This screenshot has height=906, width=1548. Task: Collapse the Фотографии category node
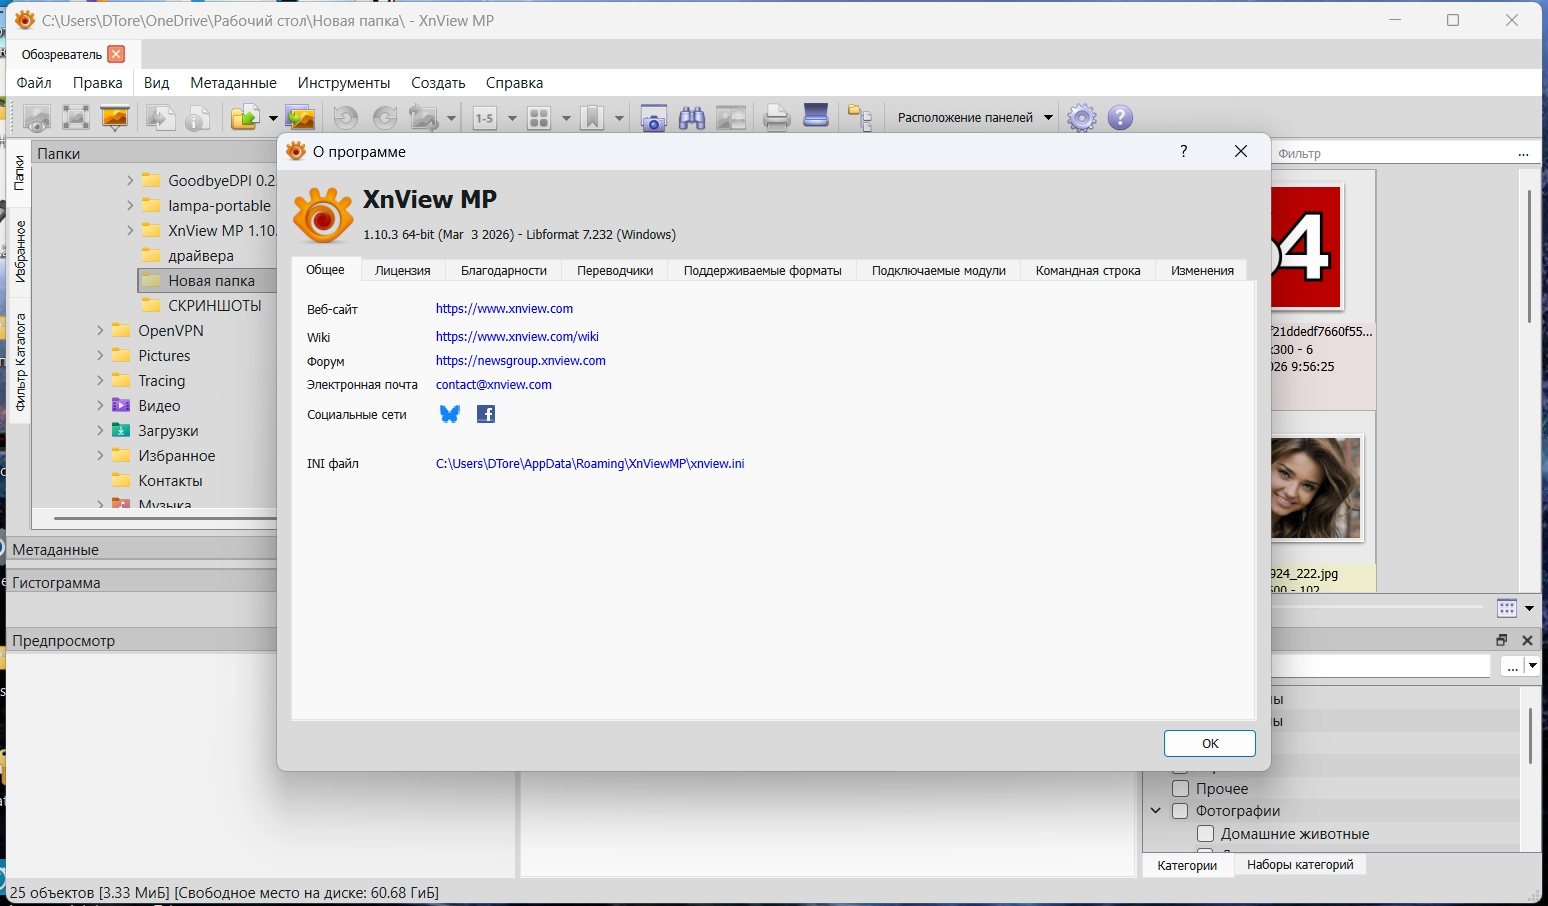click(1156, 811)
